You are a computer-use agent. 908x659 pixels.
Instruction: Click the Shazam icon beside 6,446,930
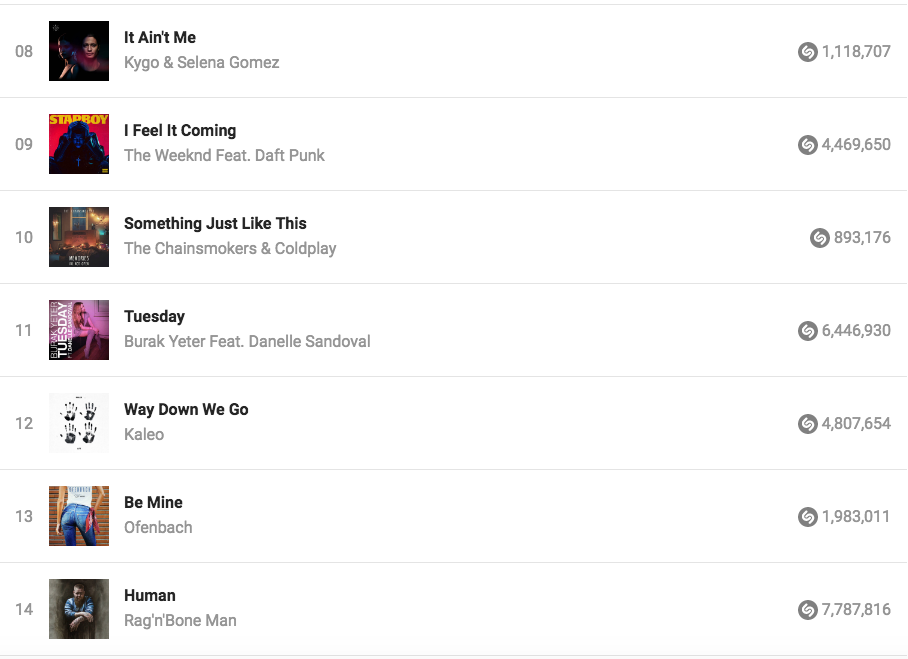pos(808,331)
